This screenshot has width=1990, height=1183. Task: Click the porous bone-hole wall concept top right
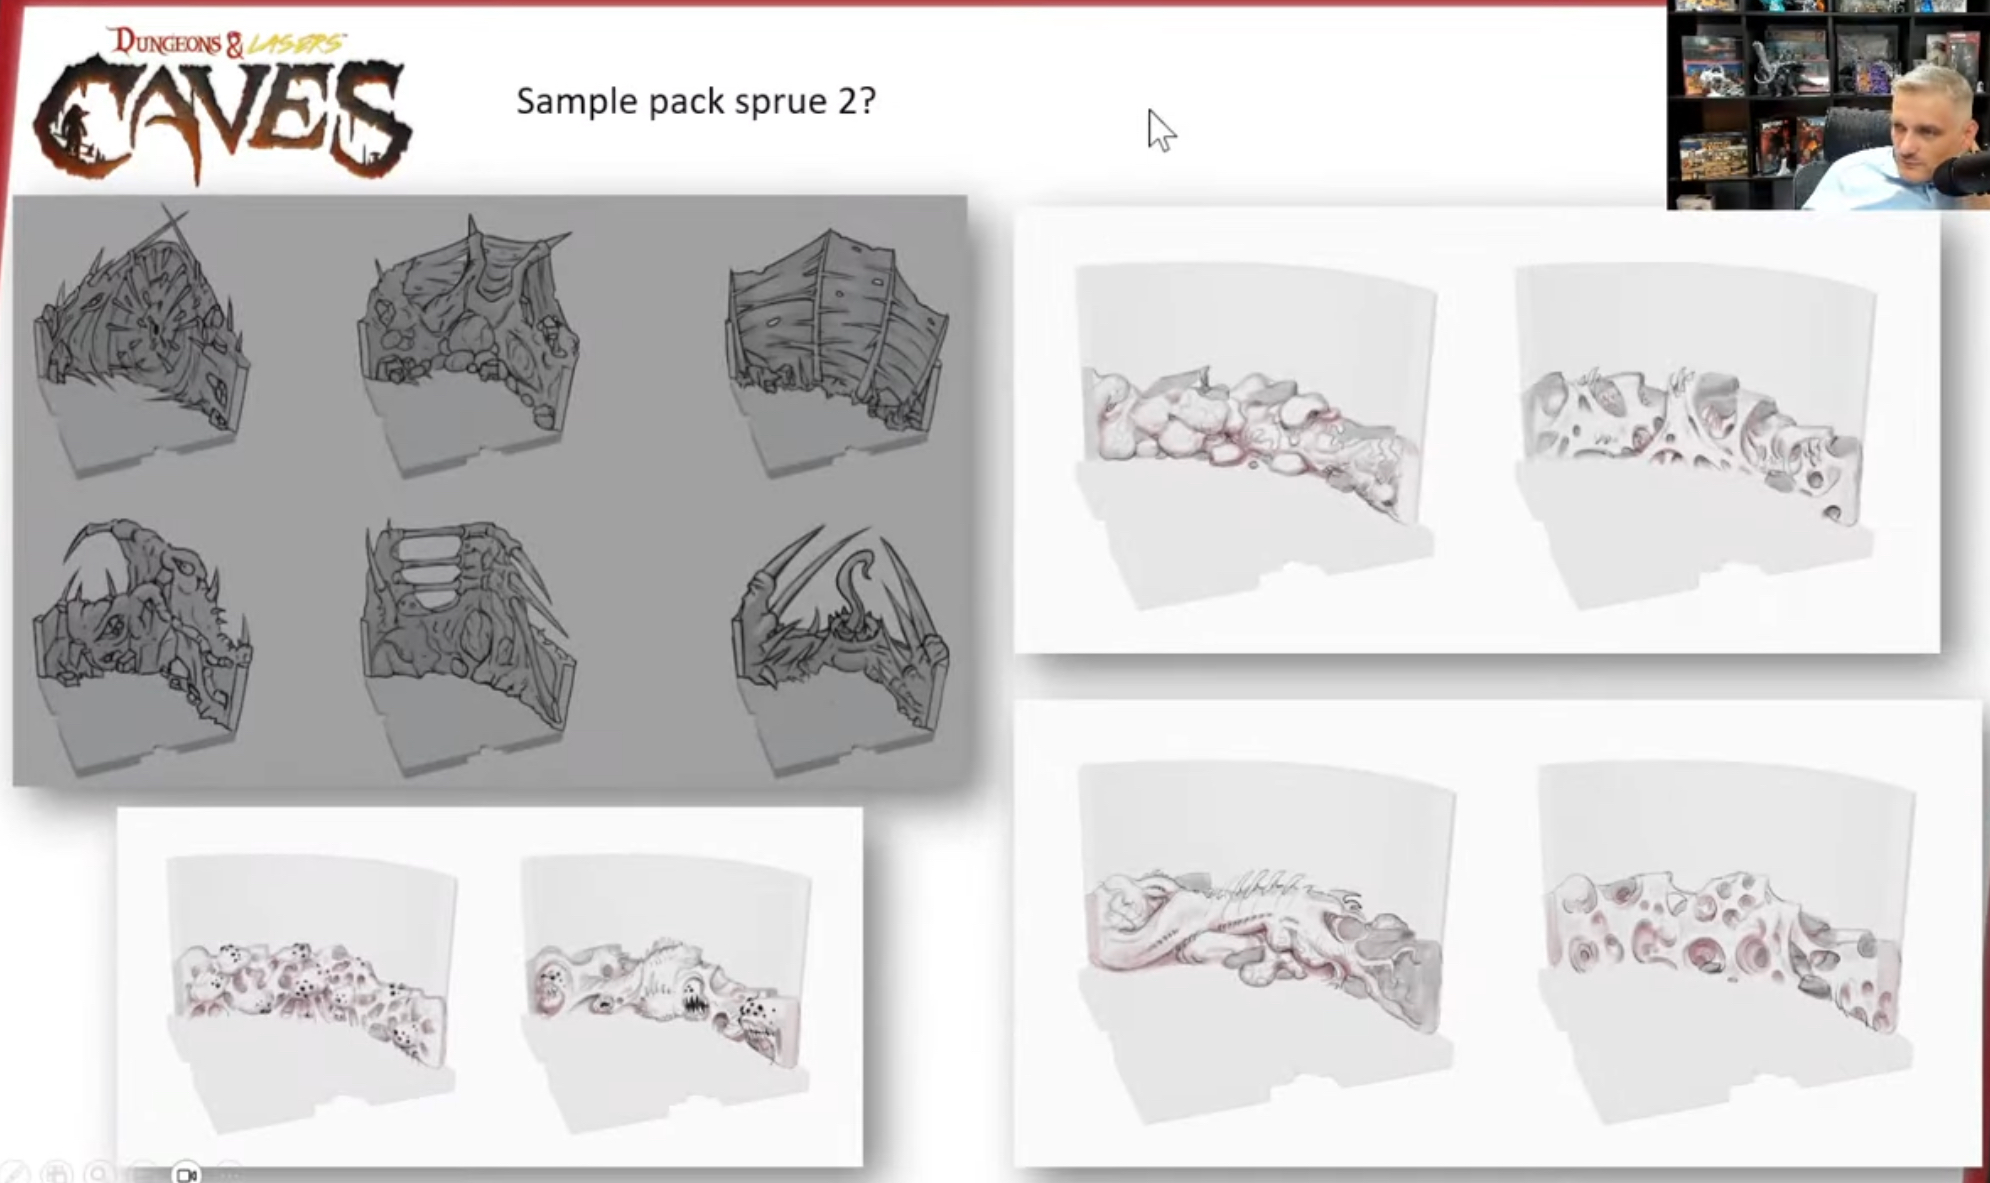click(x=1694, y=435)
